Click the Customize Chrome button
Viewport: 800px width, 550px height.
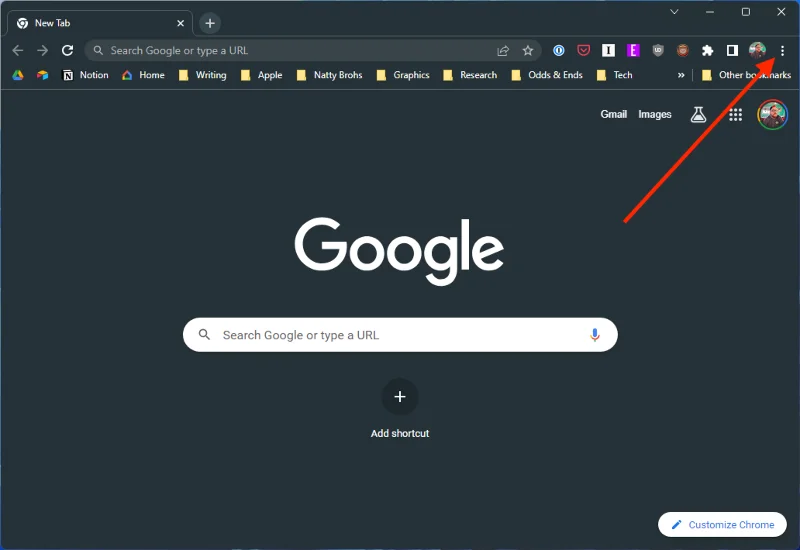coord(722,524)
